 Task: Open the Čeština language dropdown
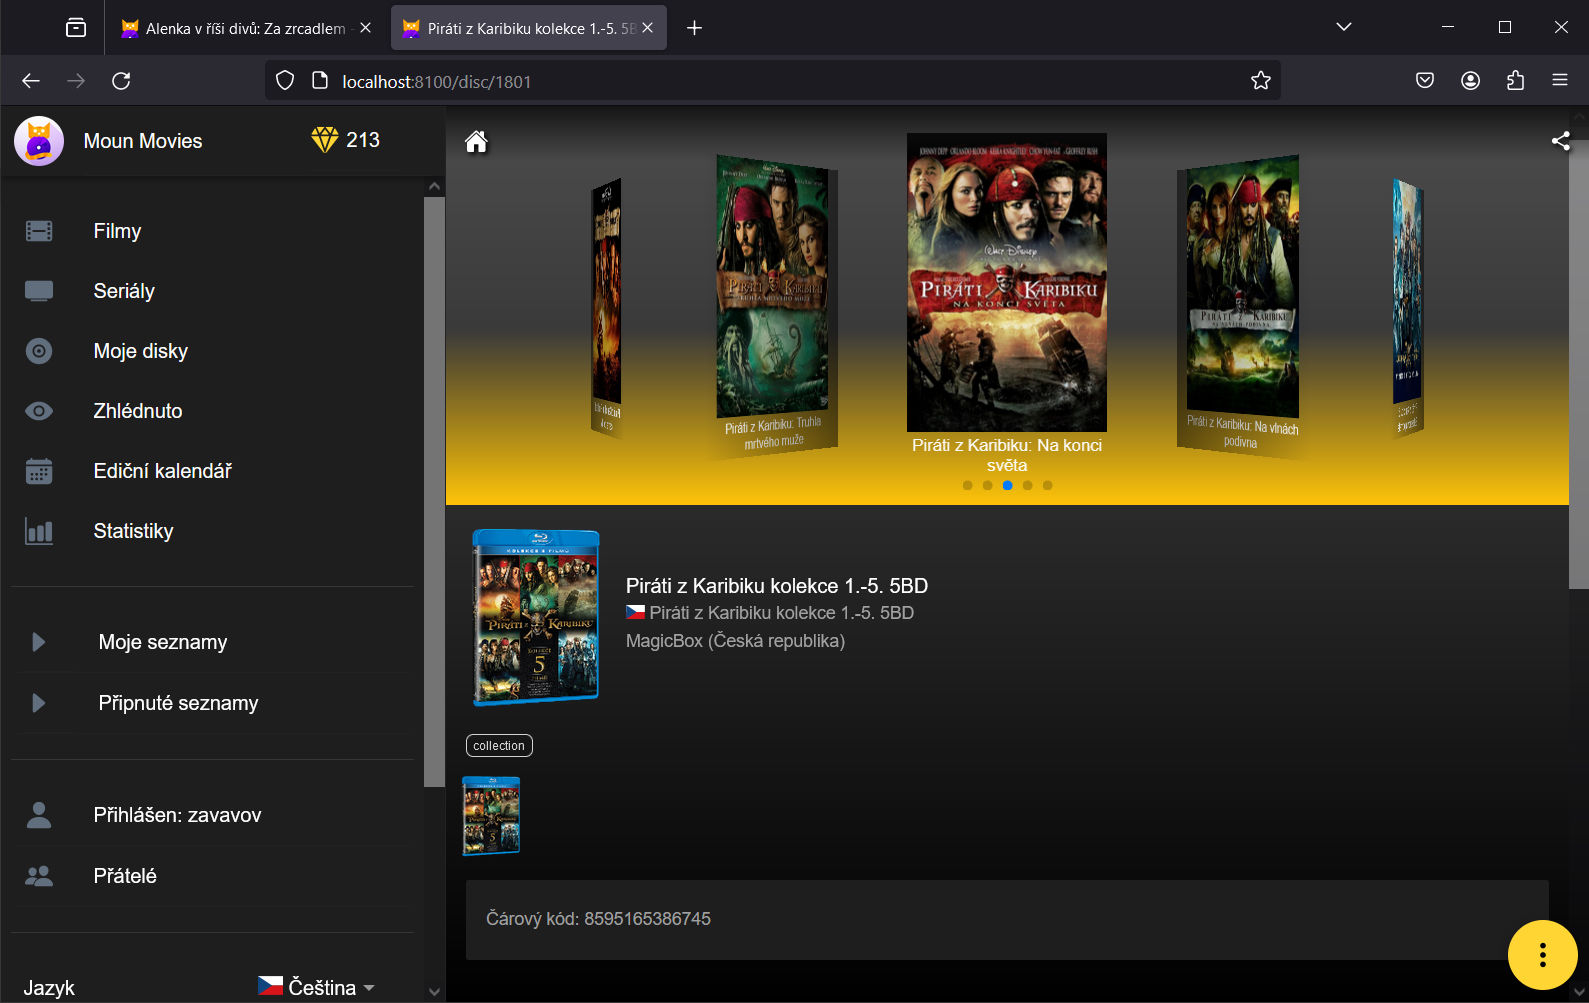(317, 987)
